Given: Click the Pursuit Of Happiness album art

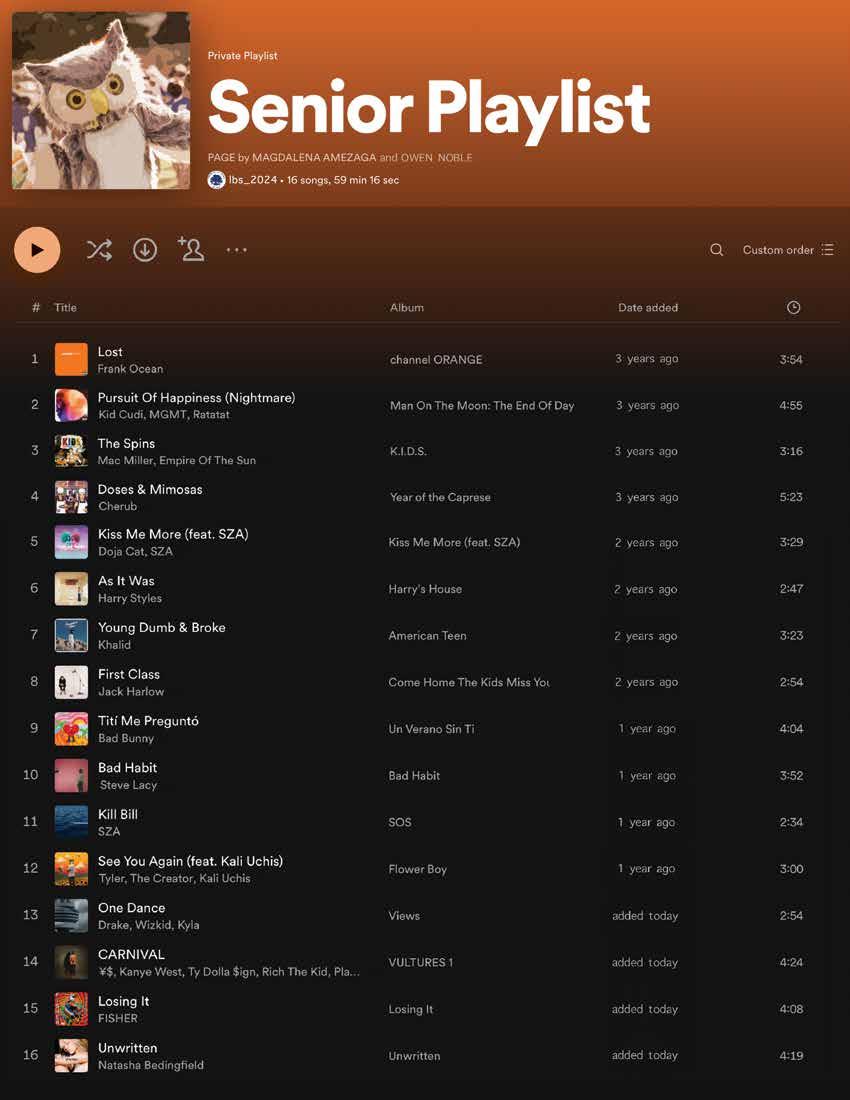Looking at the screenshot, I should click(72, 405).
